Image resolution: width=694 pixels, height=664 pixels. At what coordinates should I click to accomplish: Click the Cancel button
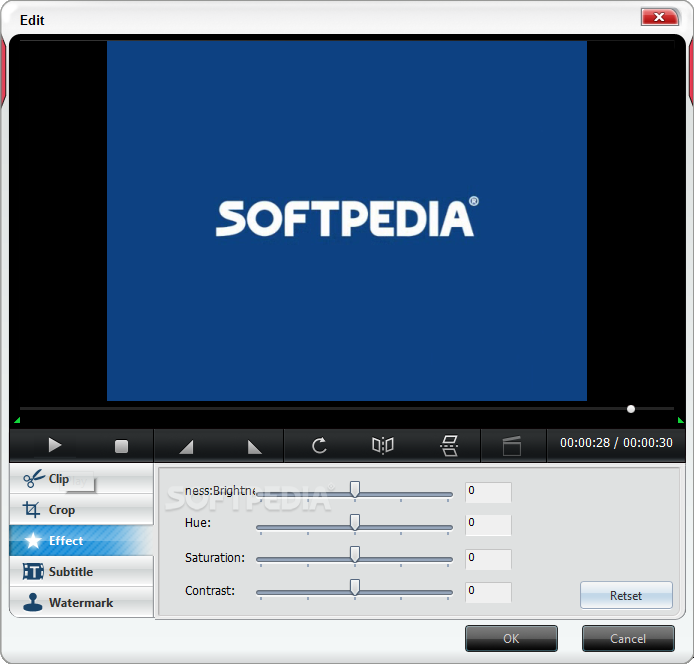click(x=628, y=638)
